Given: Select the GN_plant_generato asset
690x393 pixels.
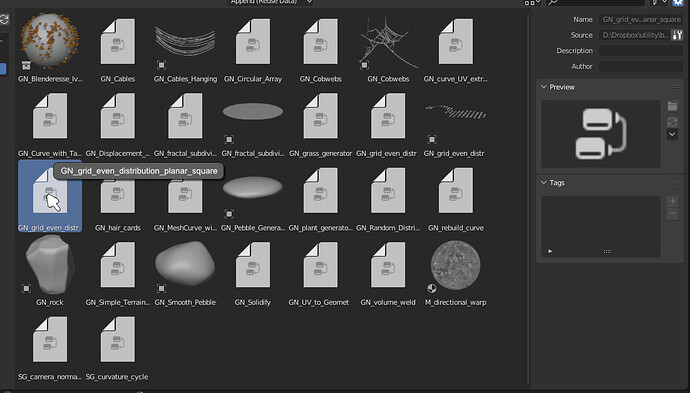Looking at the screenshot, I should pos(320,196).
